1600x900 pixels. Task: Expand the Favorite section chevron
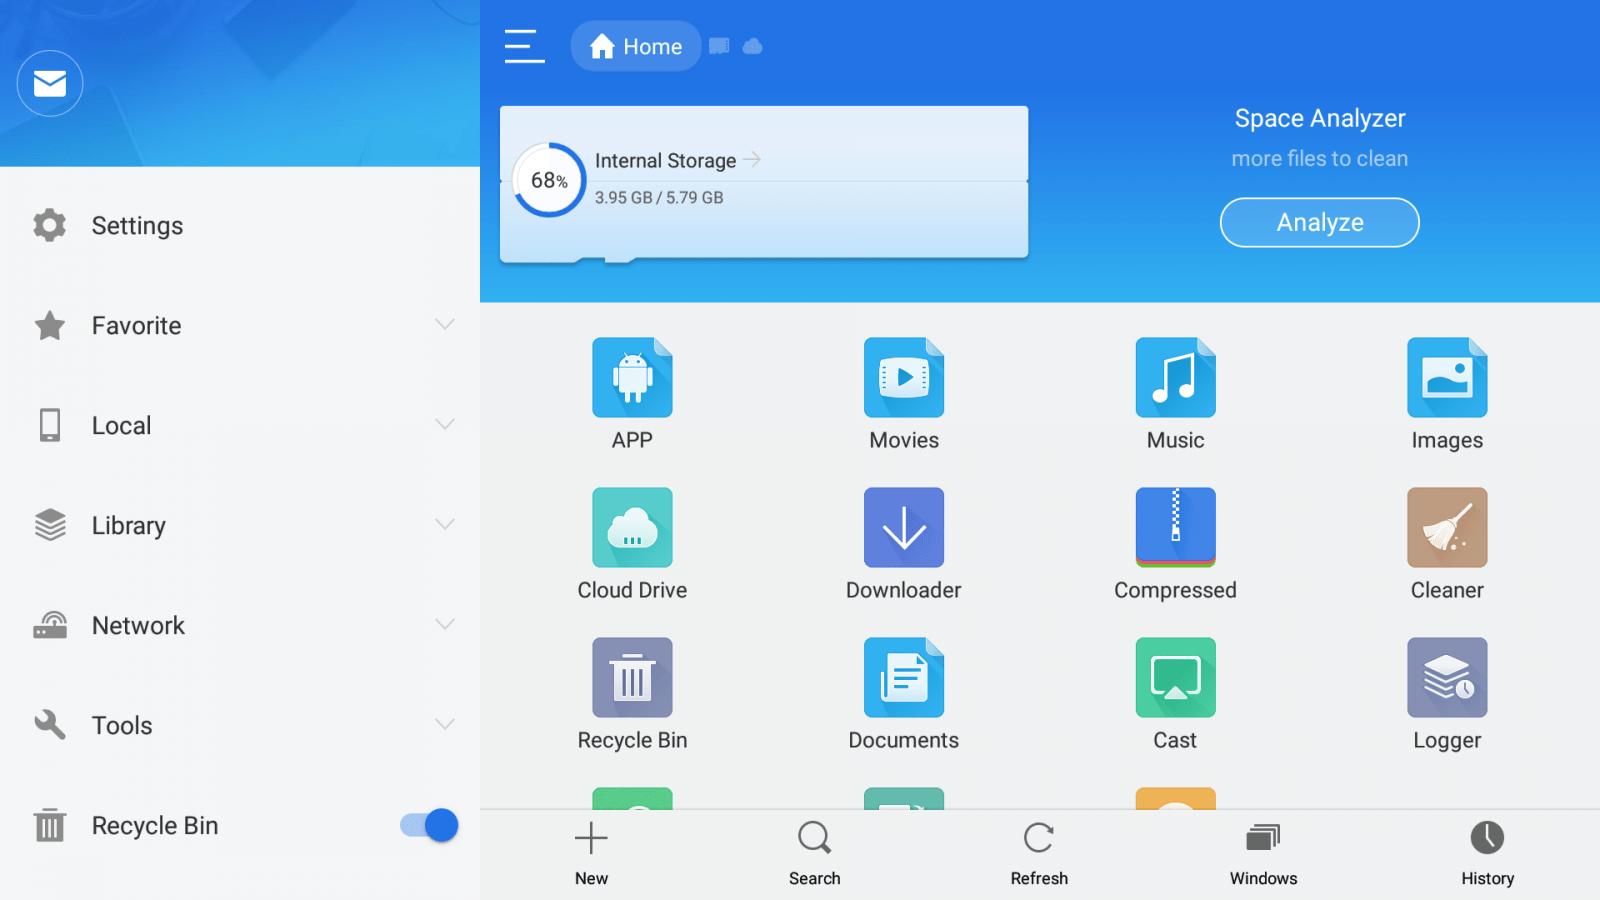[x=445, y=324]
